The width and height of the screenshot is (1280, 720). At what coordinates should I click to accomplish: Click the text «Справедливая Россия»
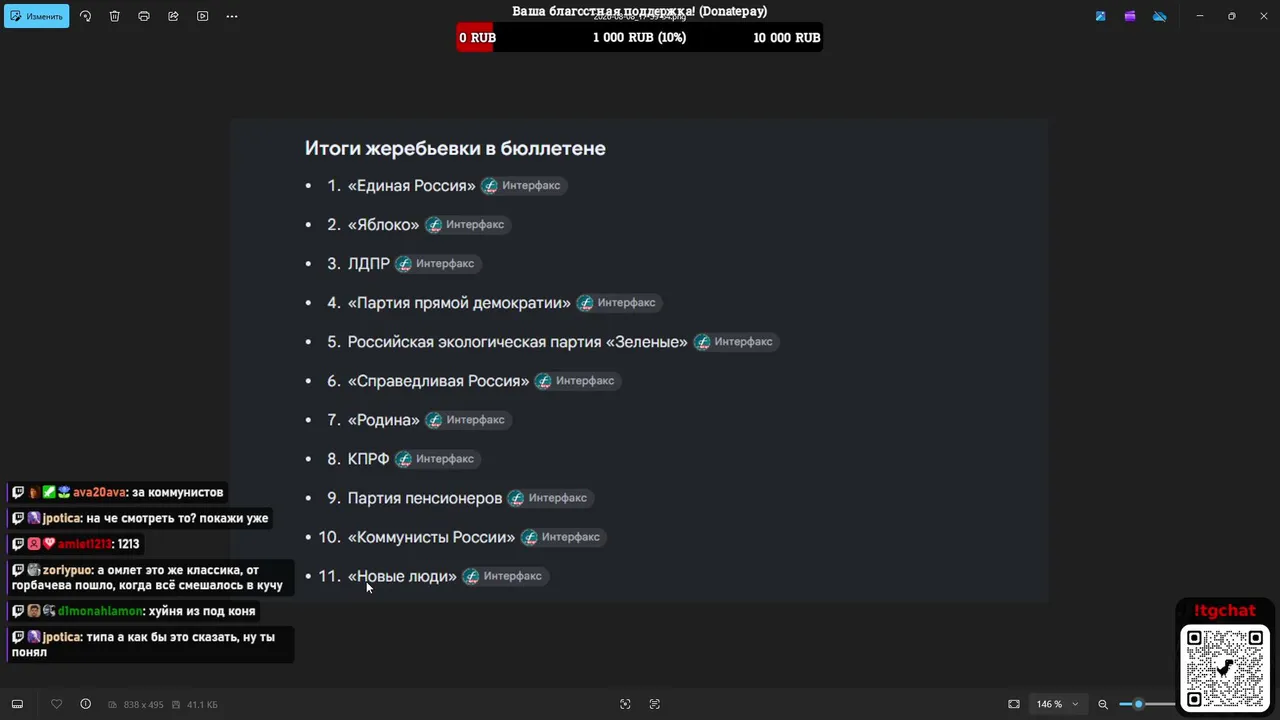tap(438, 380)
